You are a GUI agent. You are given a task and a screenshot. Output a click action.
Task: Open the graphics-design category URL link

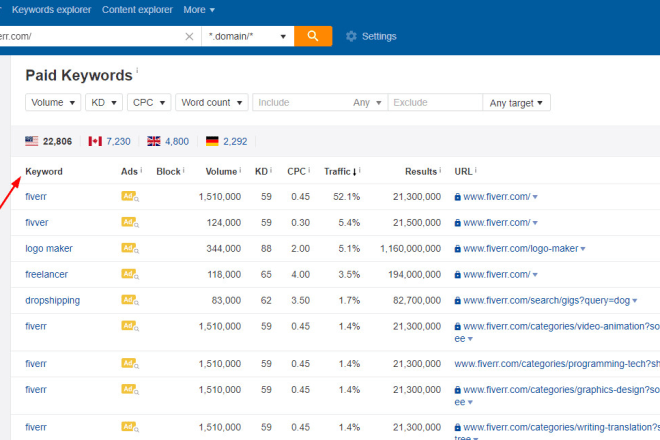561,389
